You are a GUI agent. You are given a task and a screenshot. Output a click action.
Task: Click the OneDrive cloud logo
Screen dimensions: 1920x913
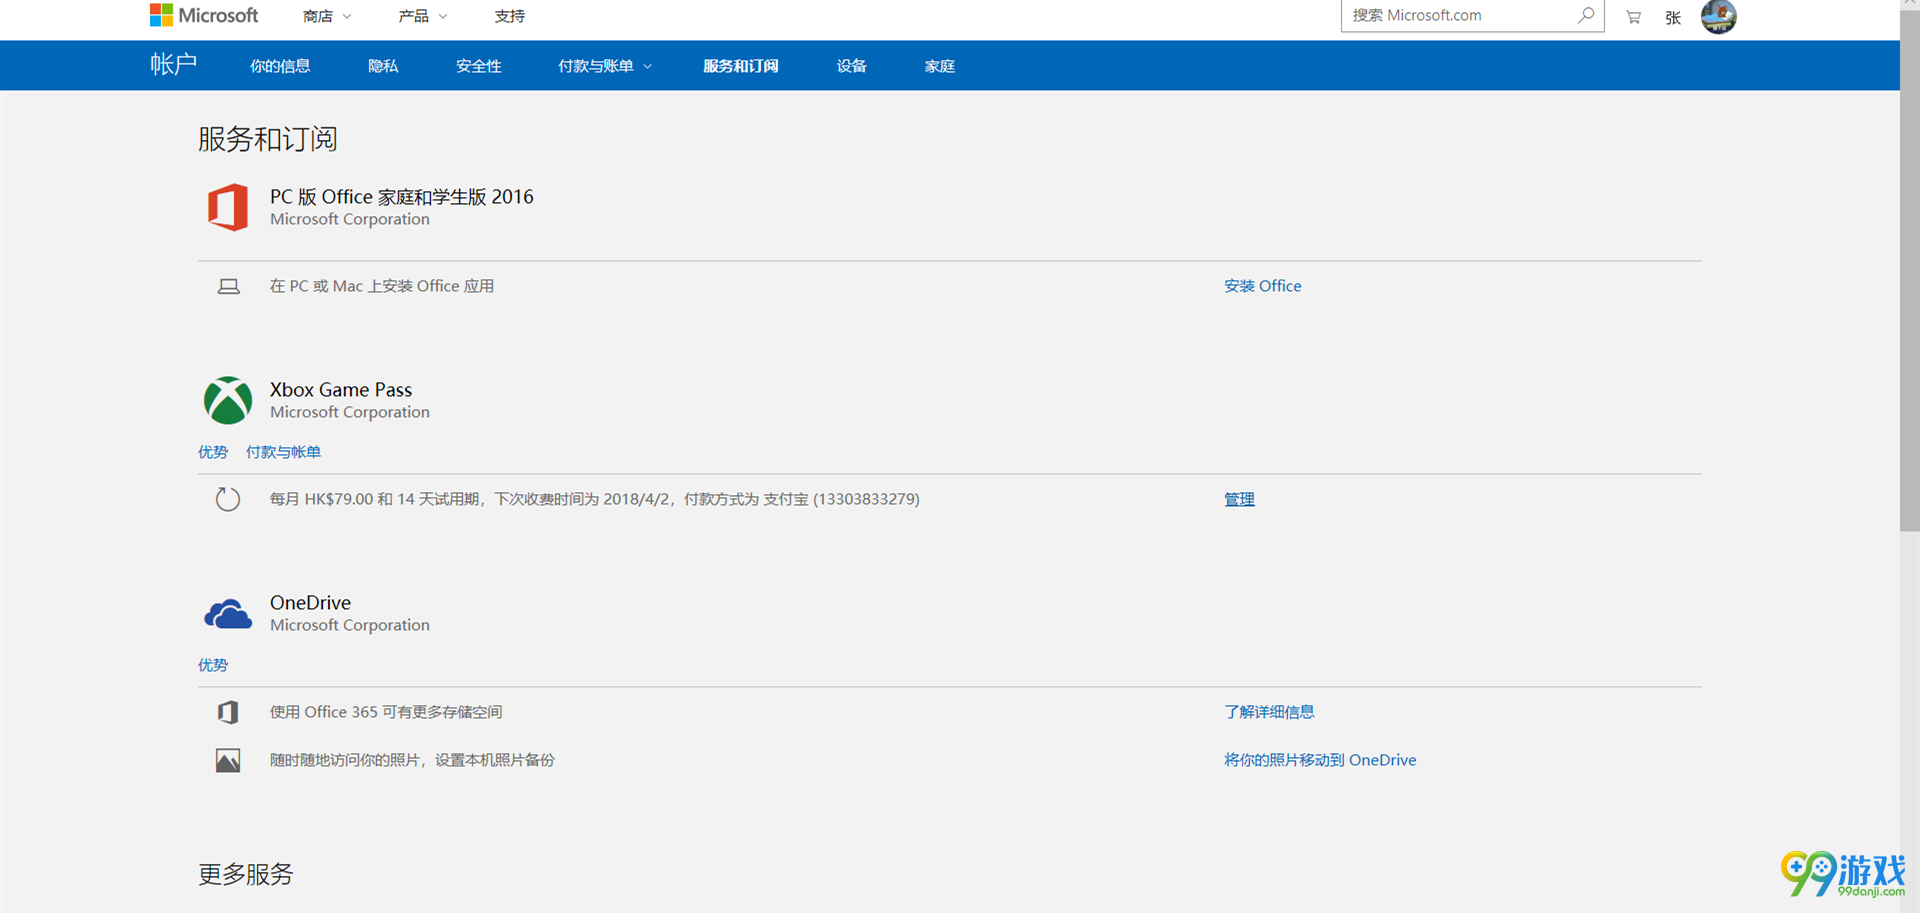pos(228,614)
